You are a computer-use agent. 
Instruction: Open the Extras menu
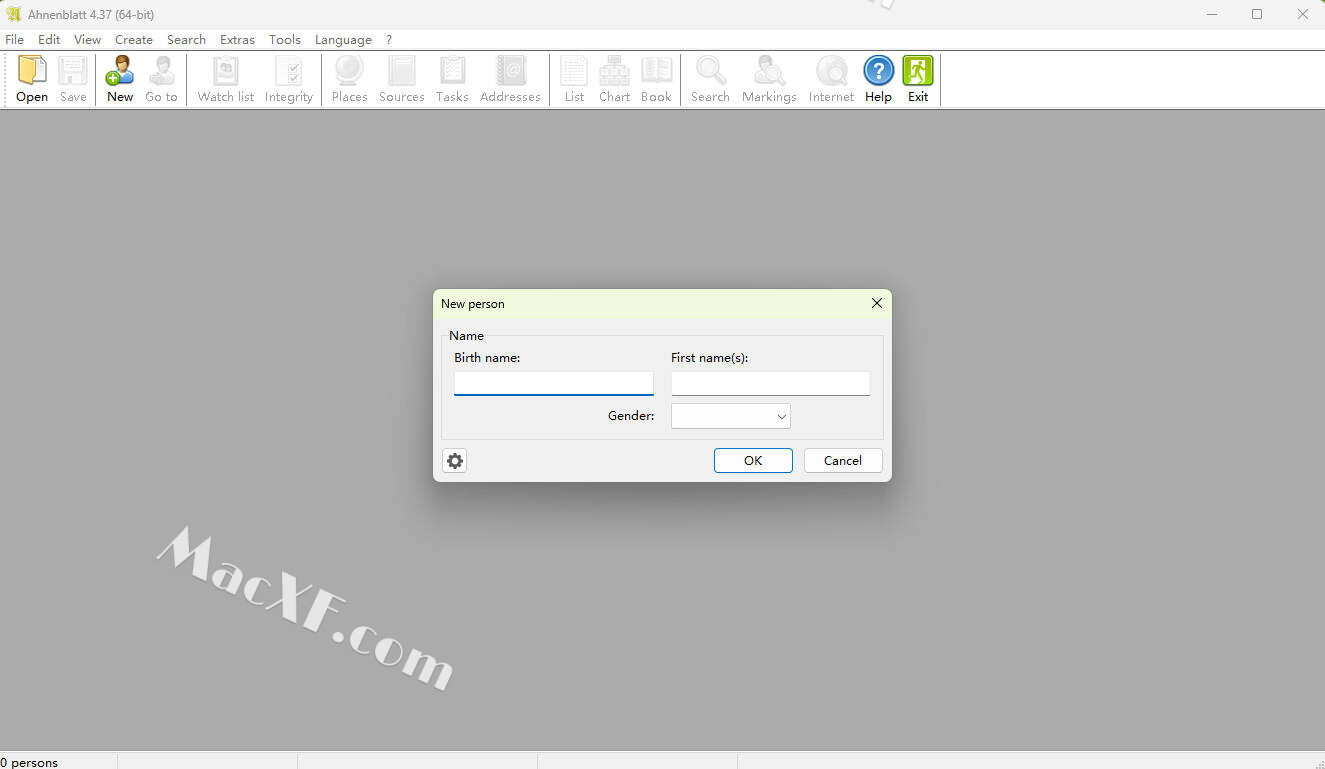pos(237,40)
